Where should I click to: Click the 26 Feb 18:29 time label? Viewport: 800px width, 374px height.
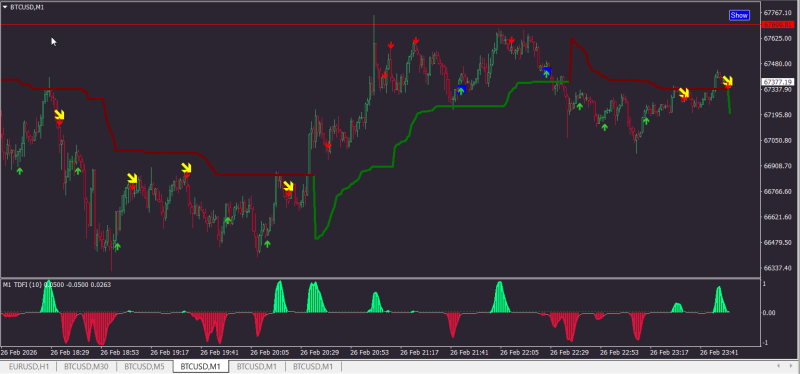tap(70, 352)
